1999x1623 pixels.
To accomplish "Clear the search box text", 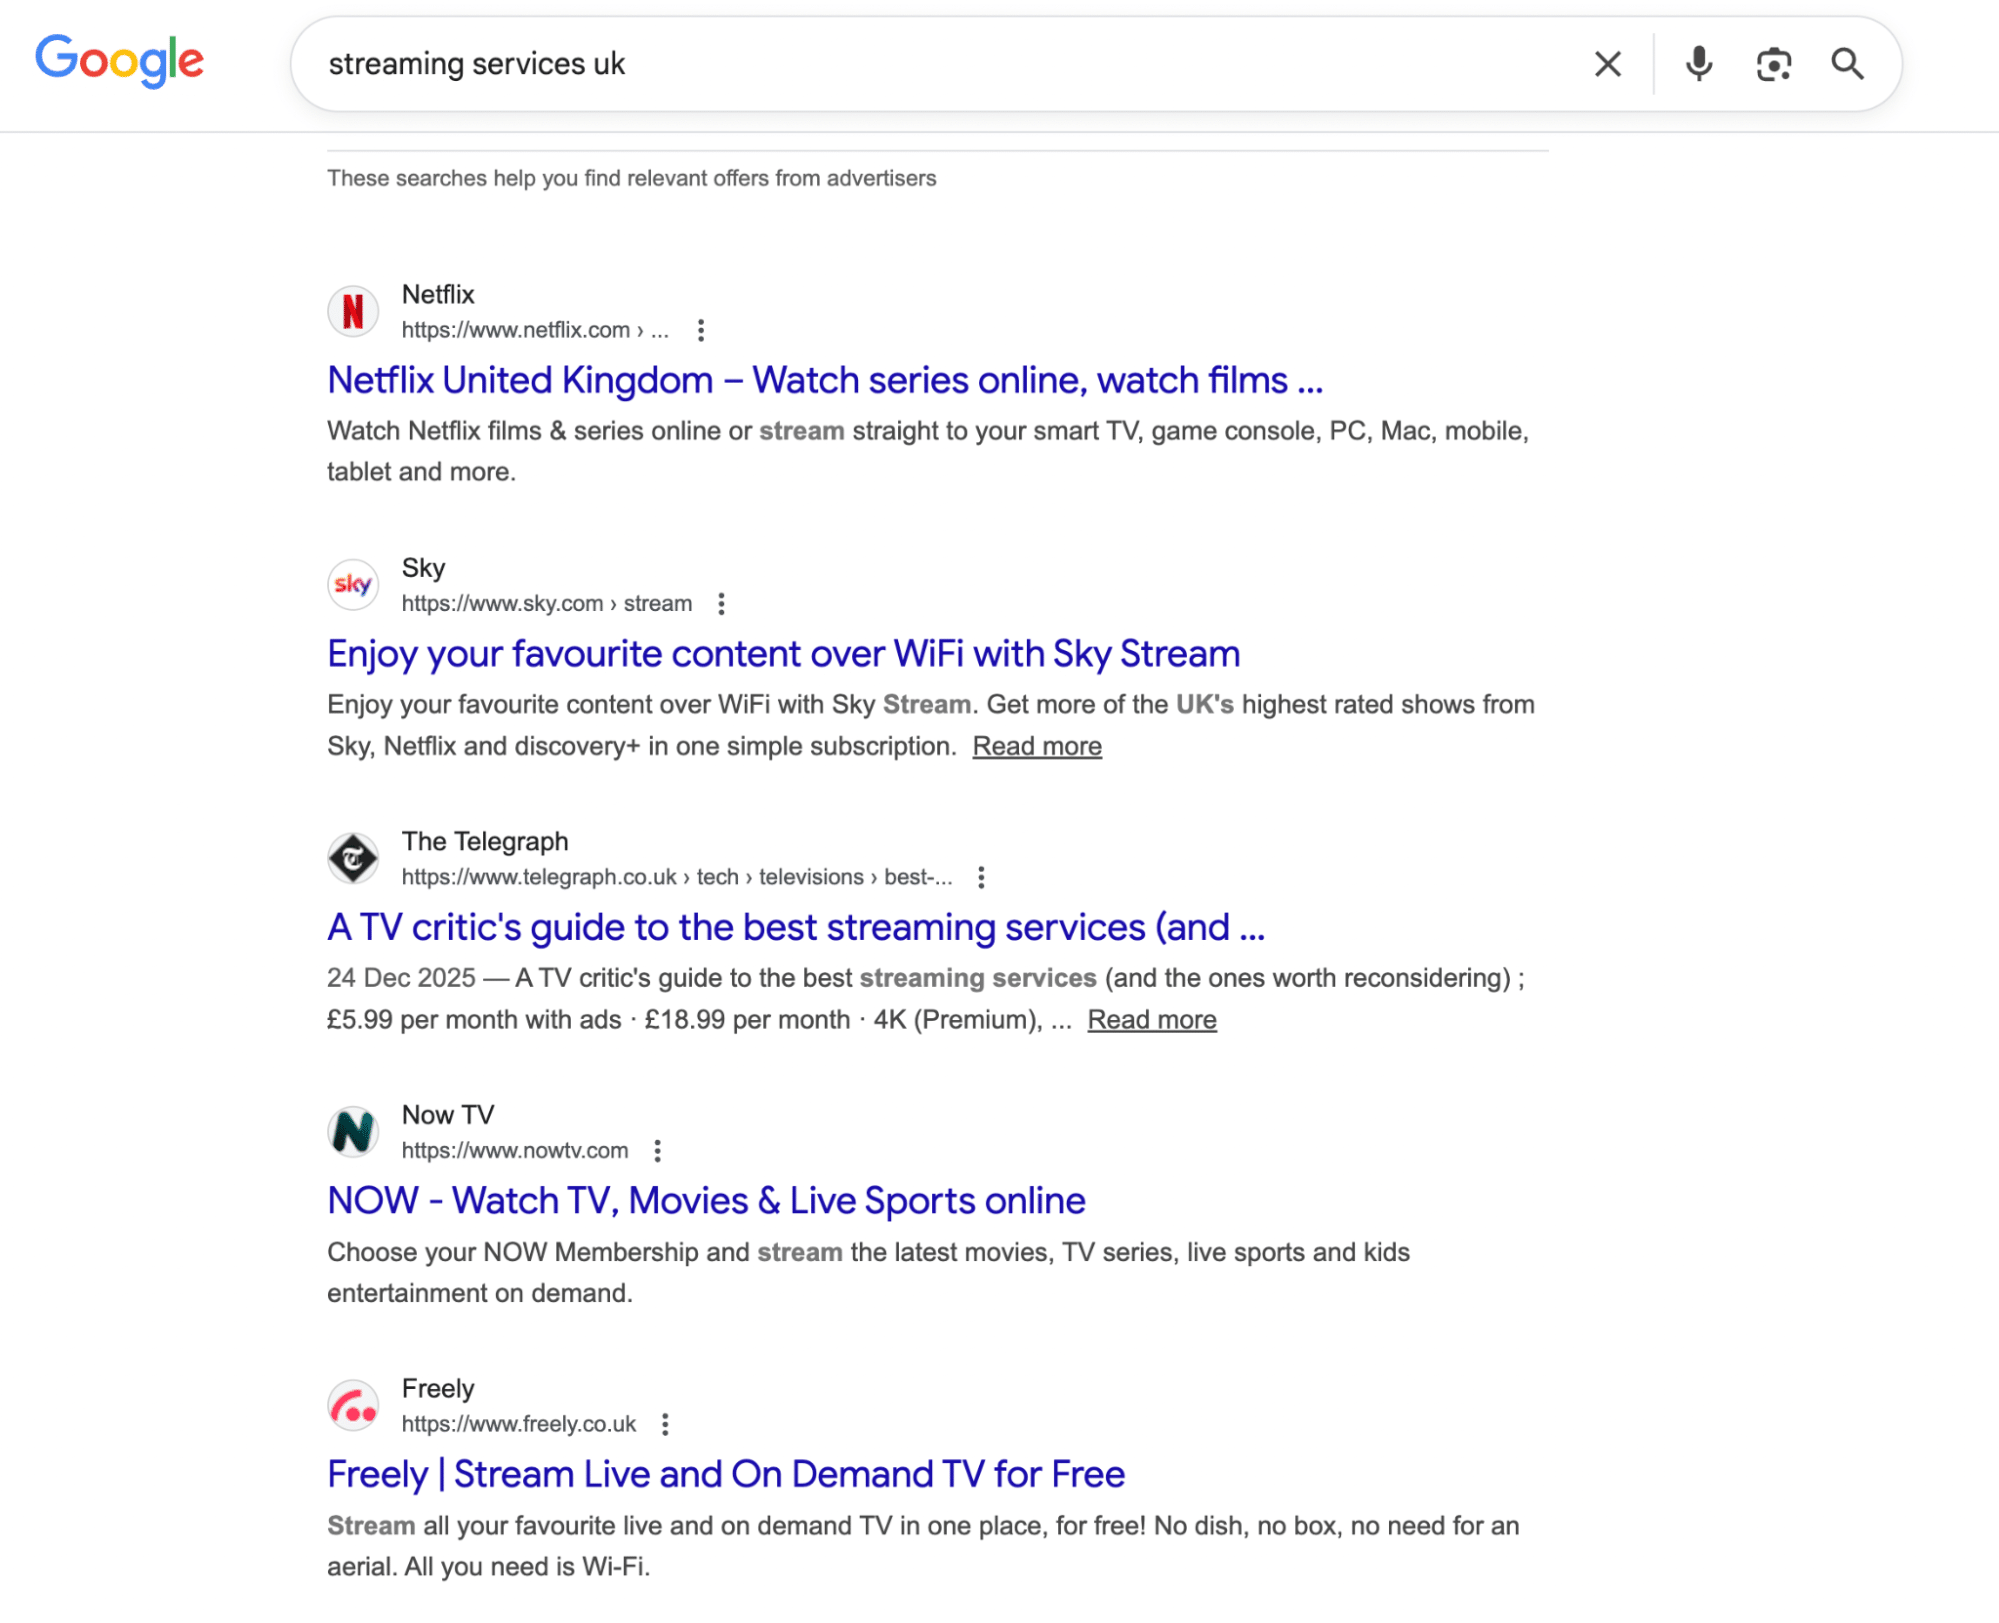I will pyautogui.click(x=1607, y=64).
